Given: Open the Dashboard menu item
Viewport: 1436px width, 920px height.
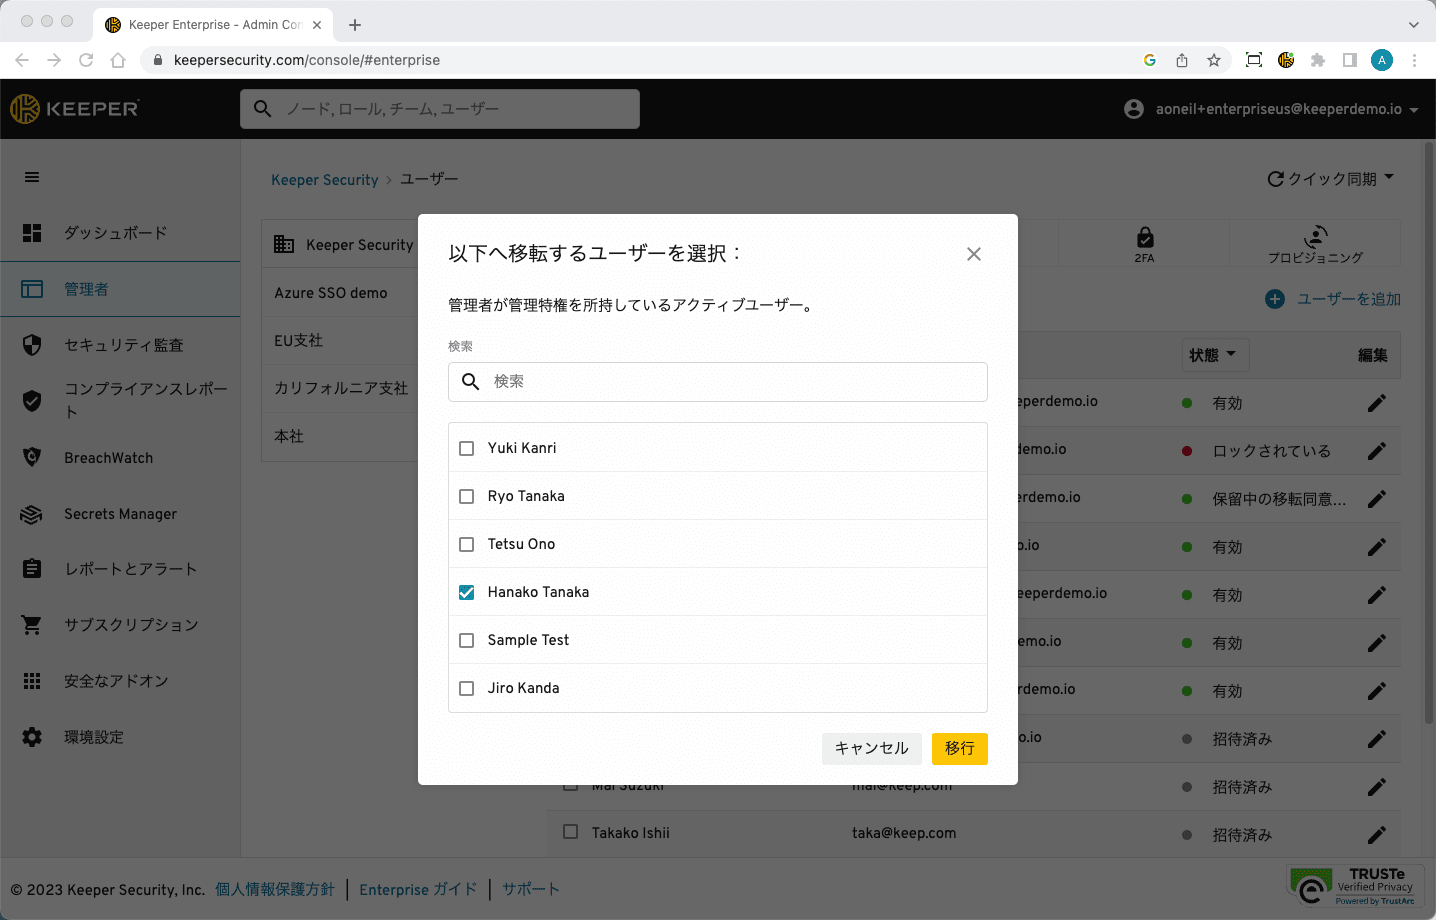Looking at the screenshot, I should pyautogui.click(x=115, y=233).
